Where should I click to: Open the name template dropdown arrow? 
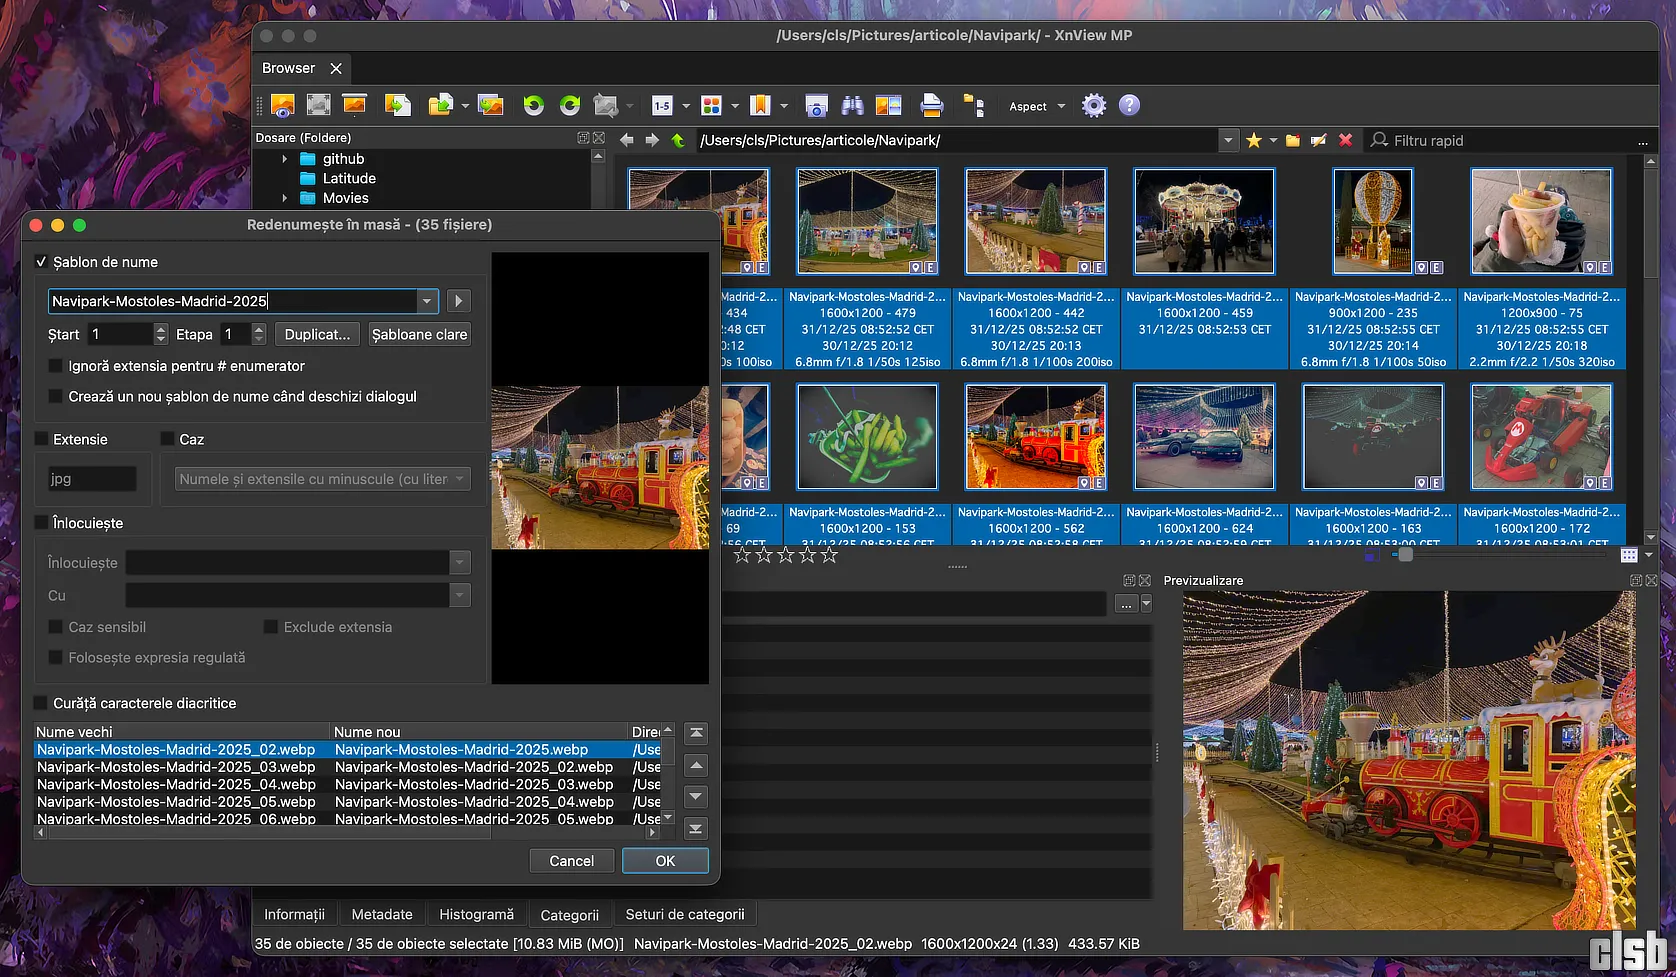427,301
